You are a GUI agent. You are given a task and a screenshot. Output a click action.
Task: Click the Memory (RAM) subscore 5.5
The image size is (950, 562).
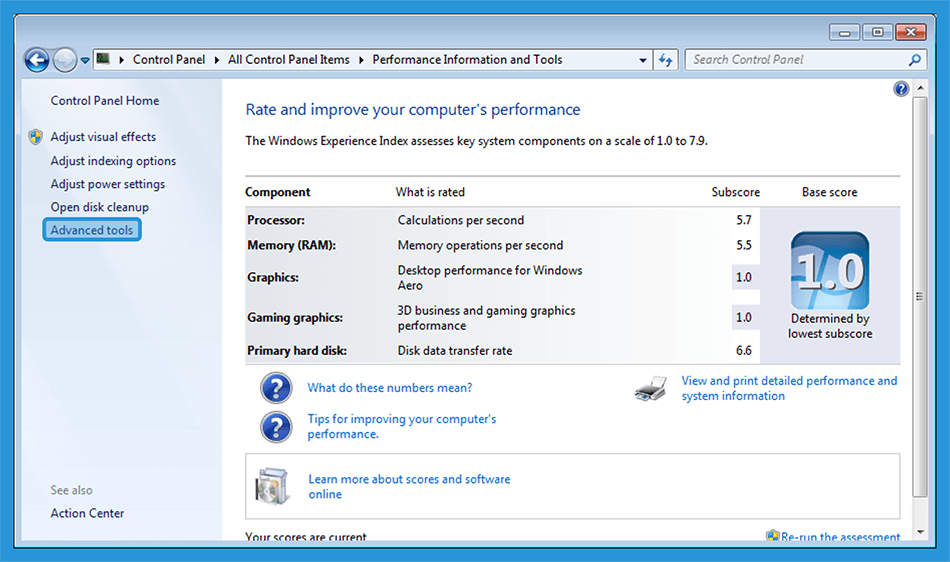point(743,245)
